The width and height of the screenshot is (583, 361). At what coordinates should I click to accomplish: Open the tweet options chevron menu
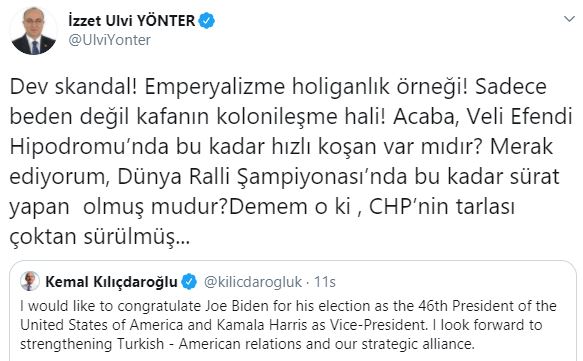coord(569,19)
